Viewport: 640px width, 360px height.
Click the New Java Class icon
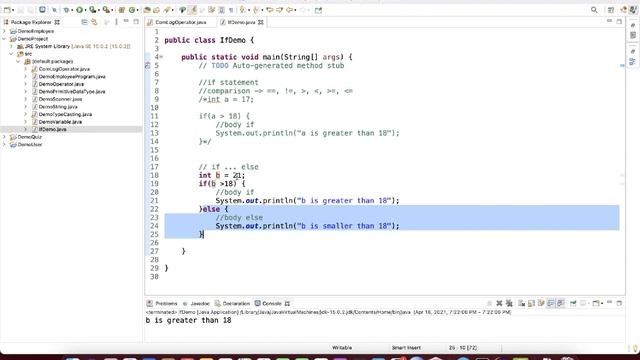[132, 10]
